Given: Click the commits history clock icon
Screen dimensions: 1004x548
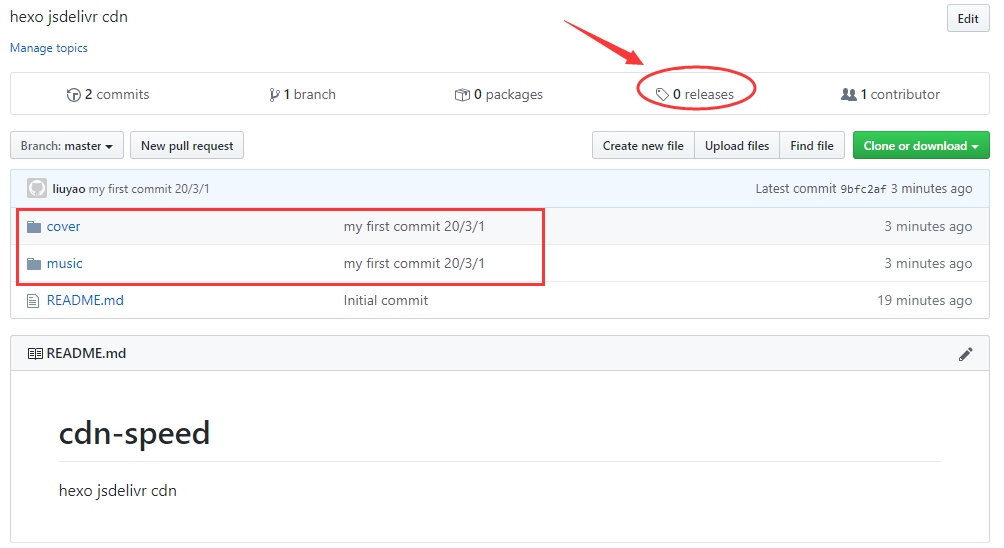Looking at the screenshot, I should click(74, 95).
